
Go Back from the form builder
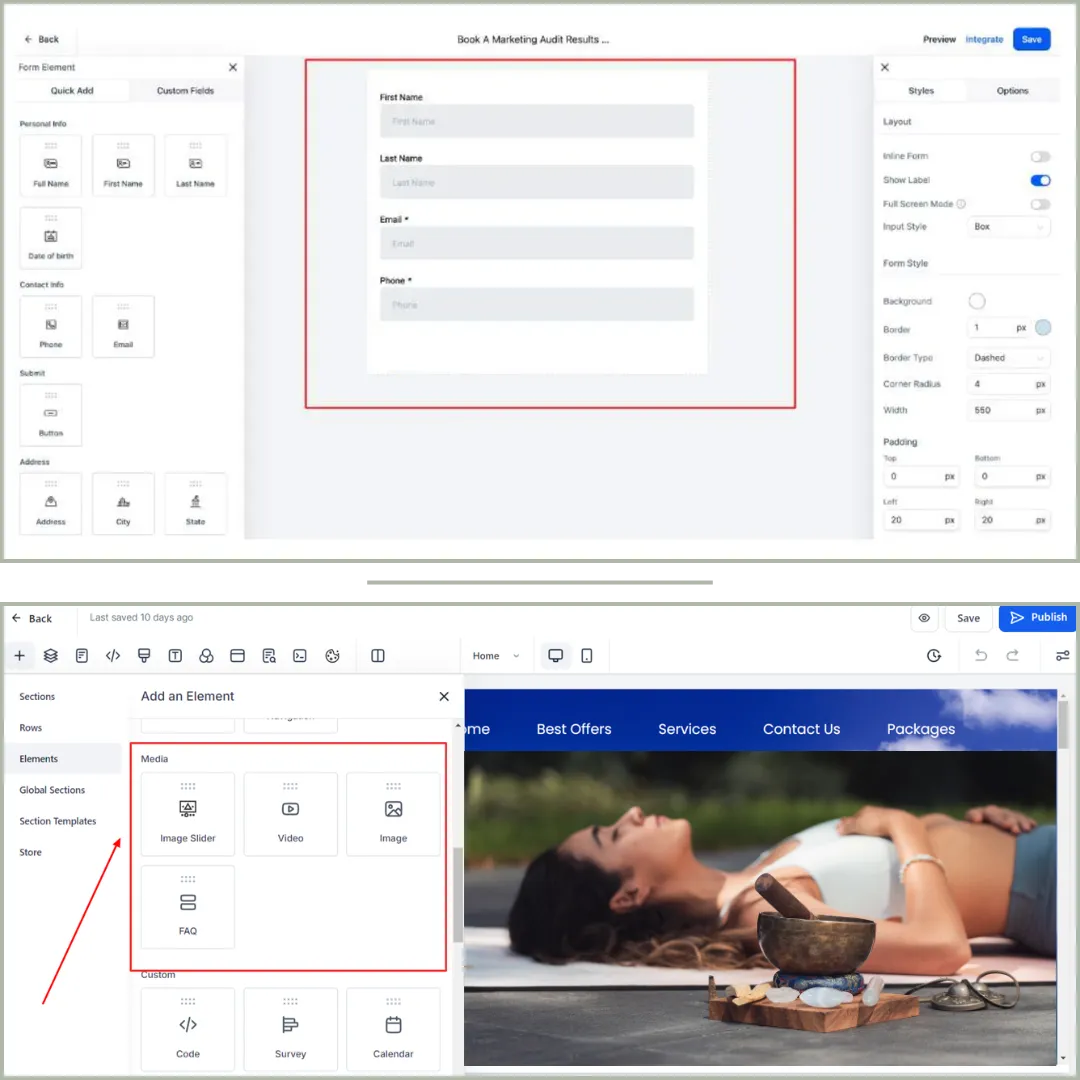pyautogui.click(x=41, y=39)
